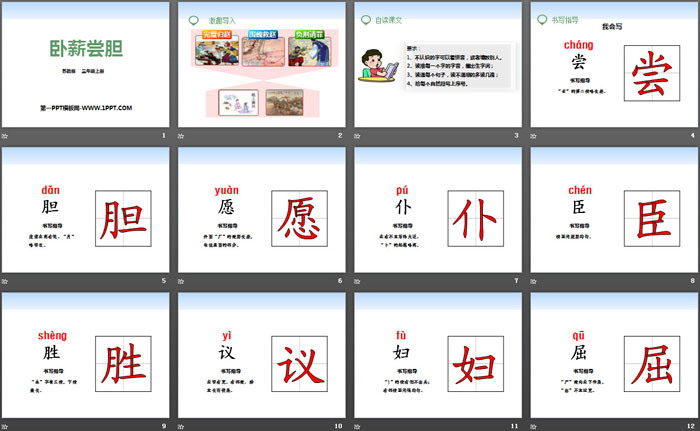Select the chén 臣 slide thumbnail
The width and height of the screenshot is (700, 431).
[614, 210]
